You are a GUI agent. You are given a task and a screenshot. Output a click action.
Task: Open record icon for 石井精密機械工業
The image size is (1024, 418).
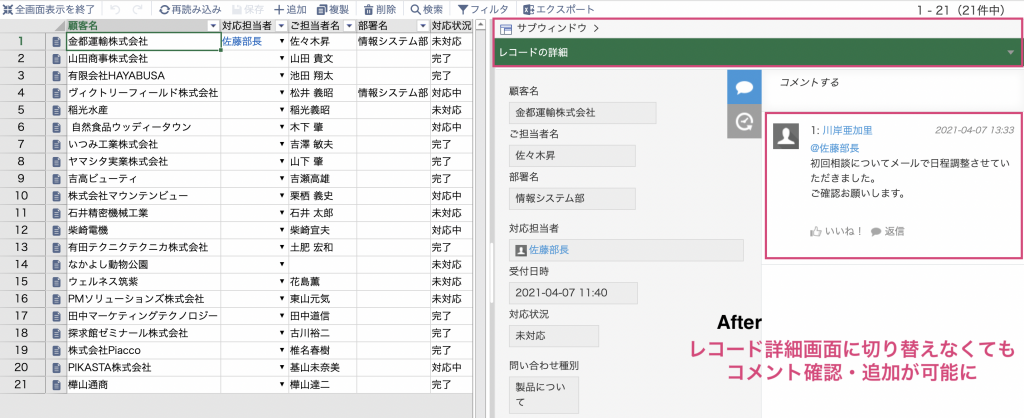coord(56,213)
